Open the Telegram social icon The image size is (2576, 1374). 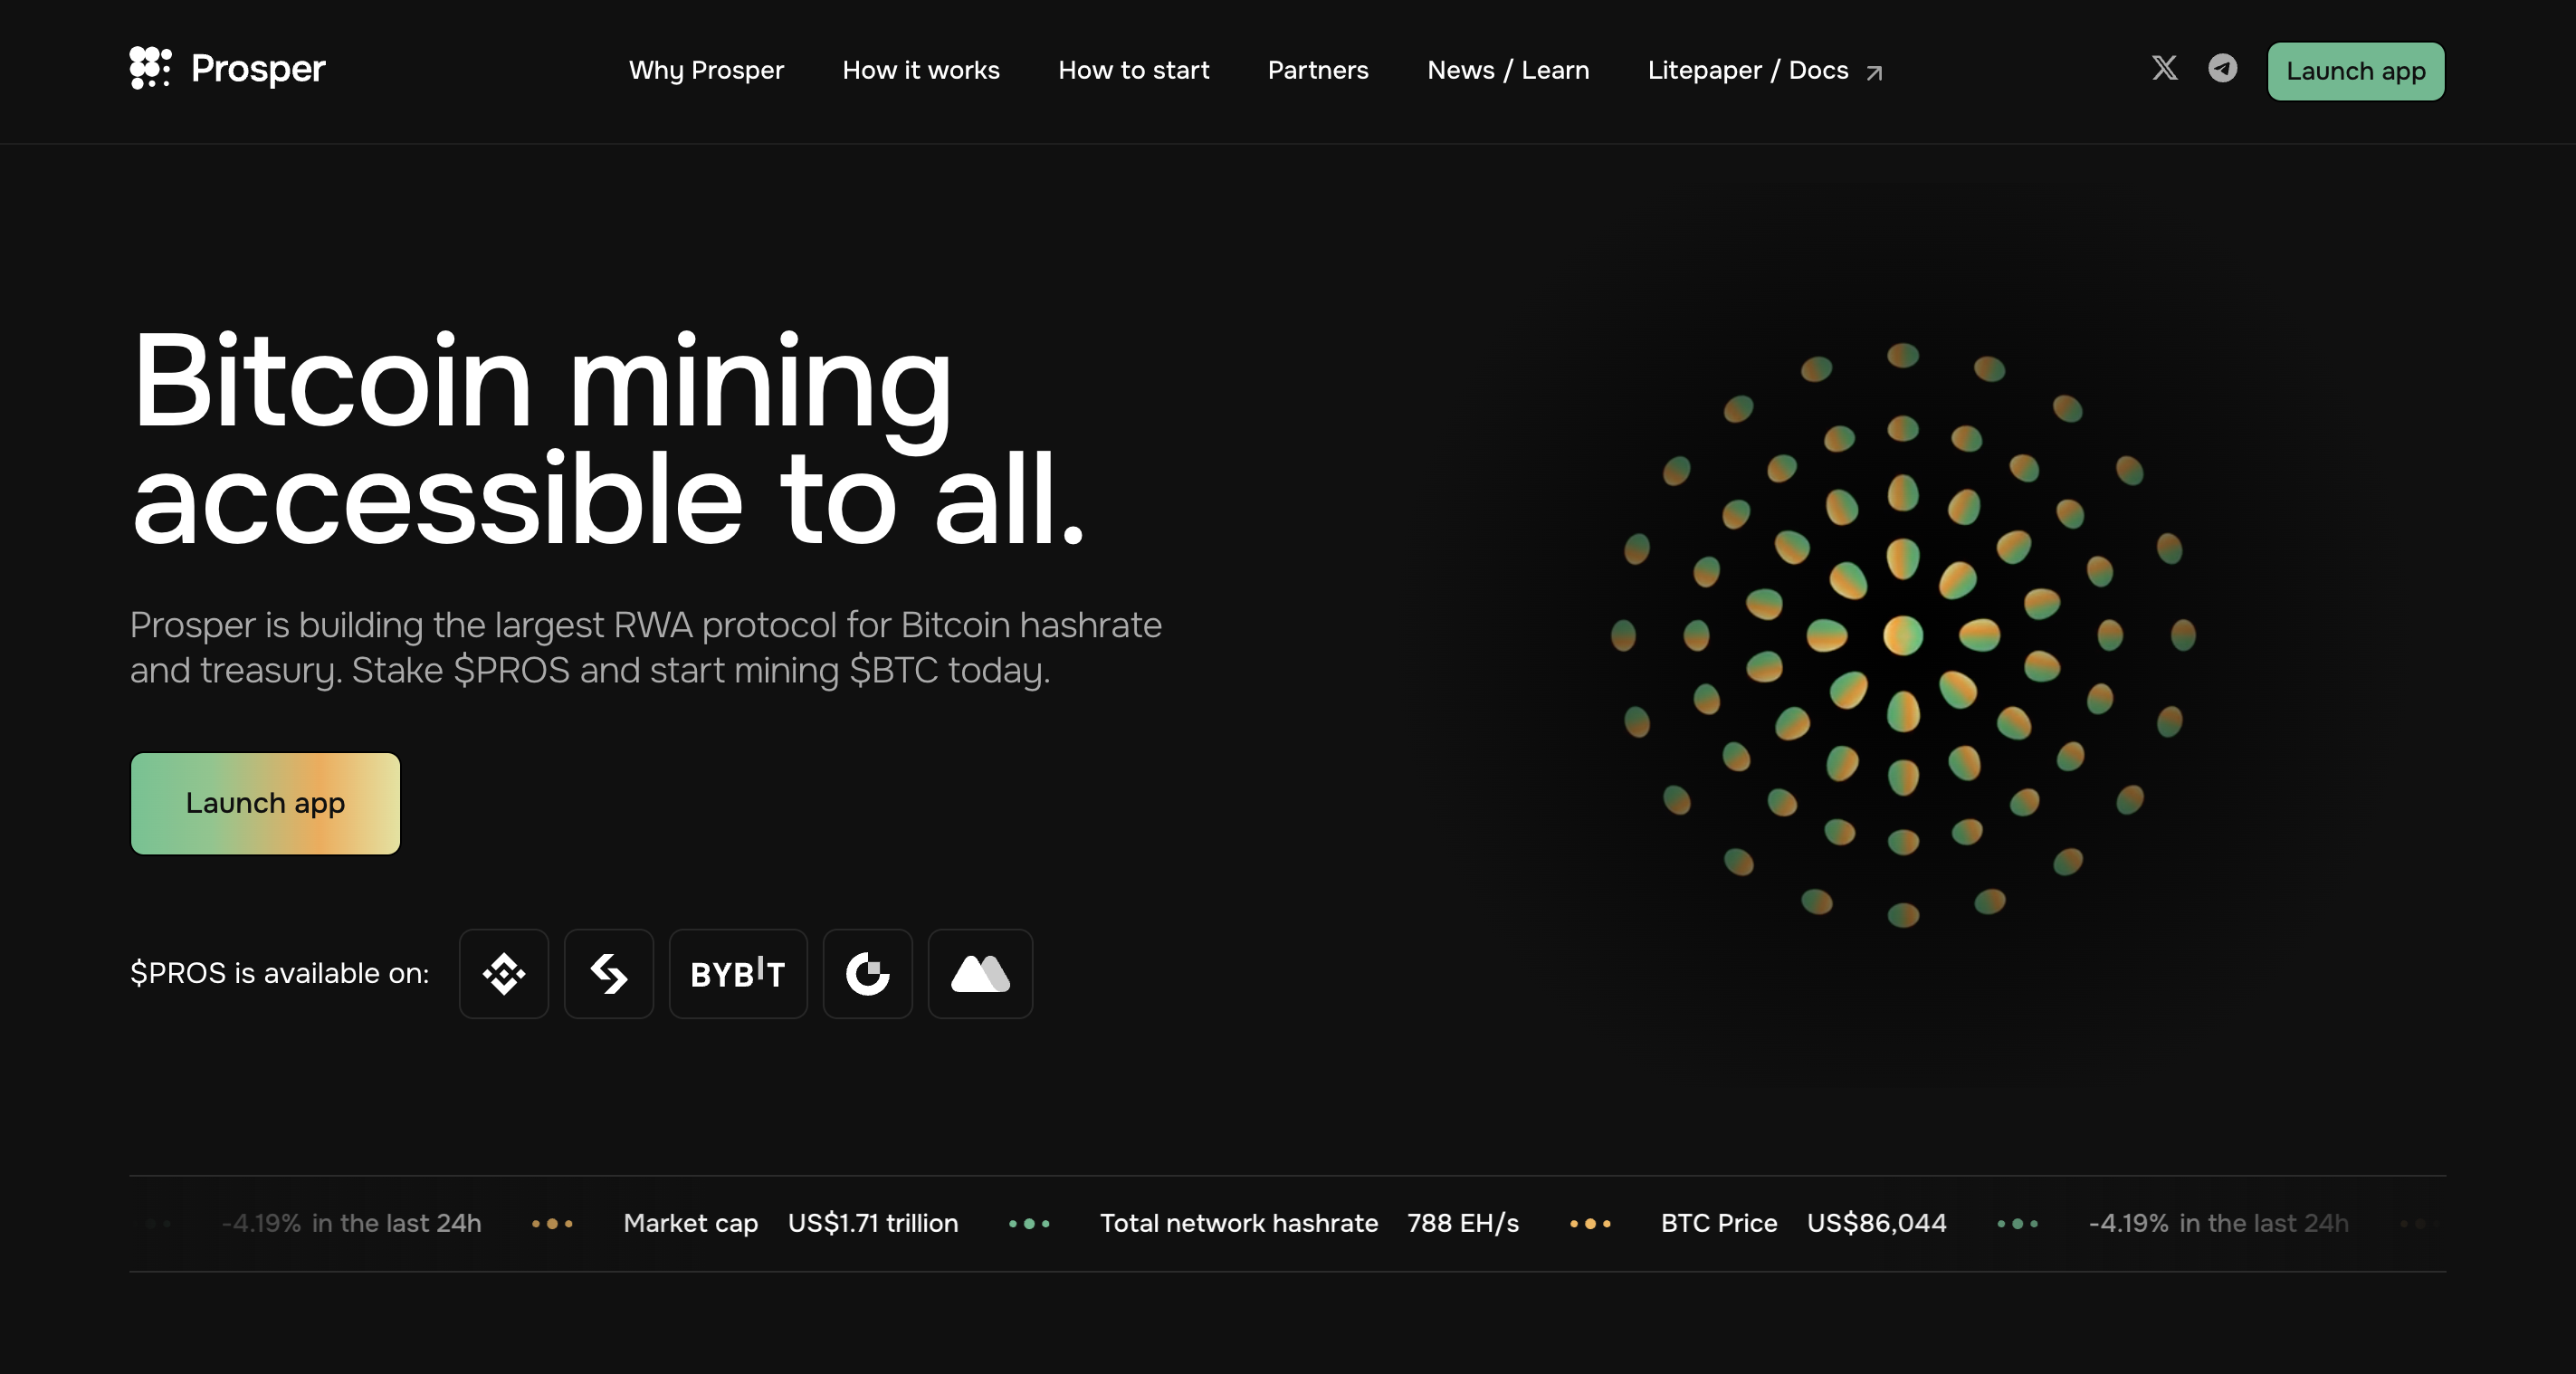coord(2222,68)
